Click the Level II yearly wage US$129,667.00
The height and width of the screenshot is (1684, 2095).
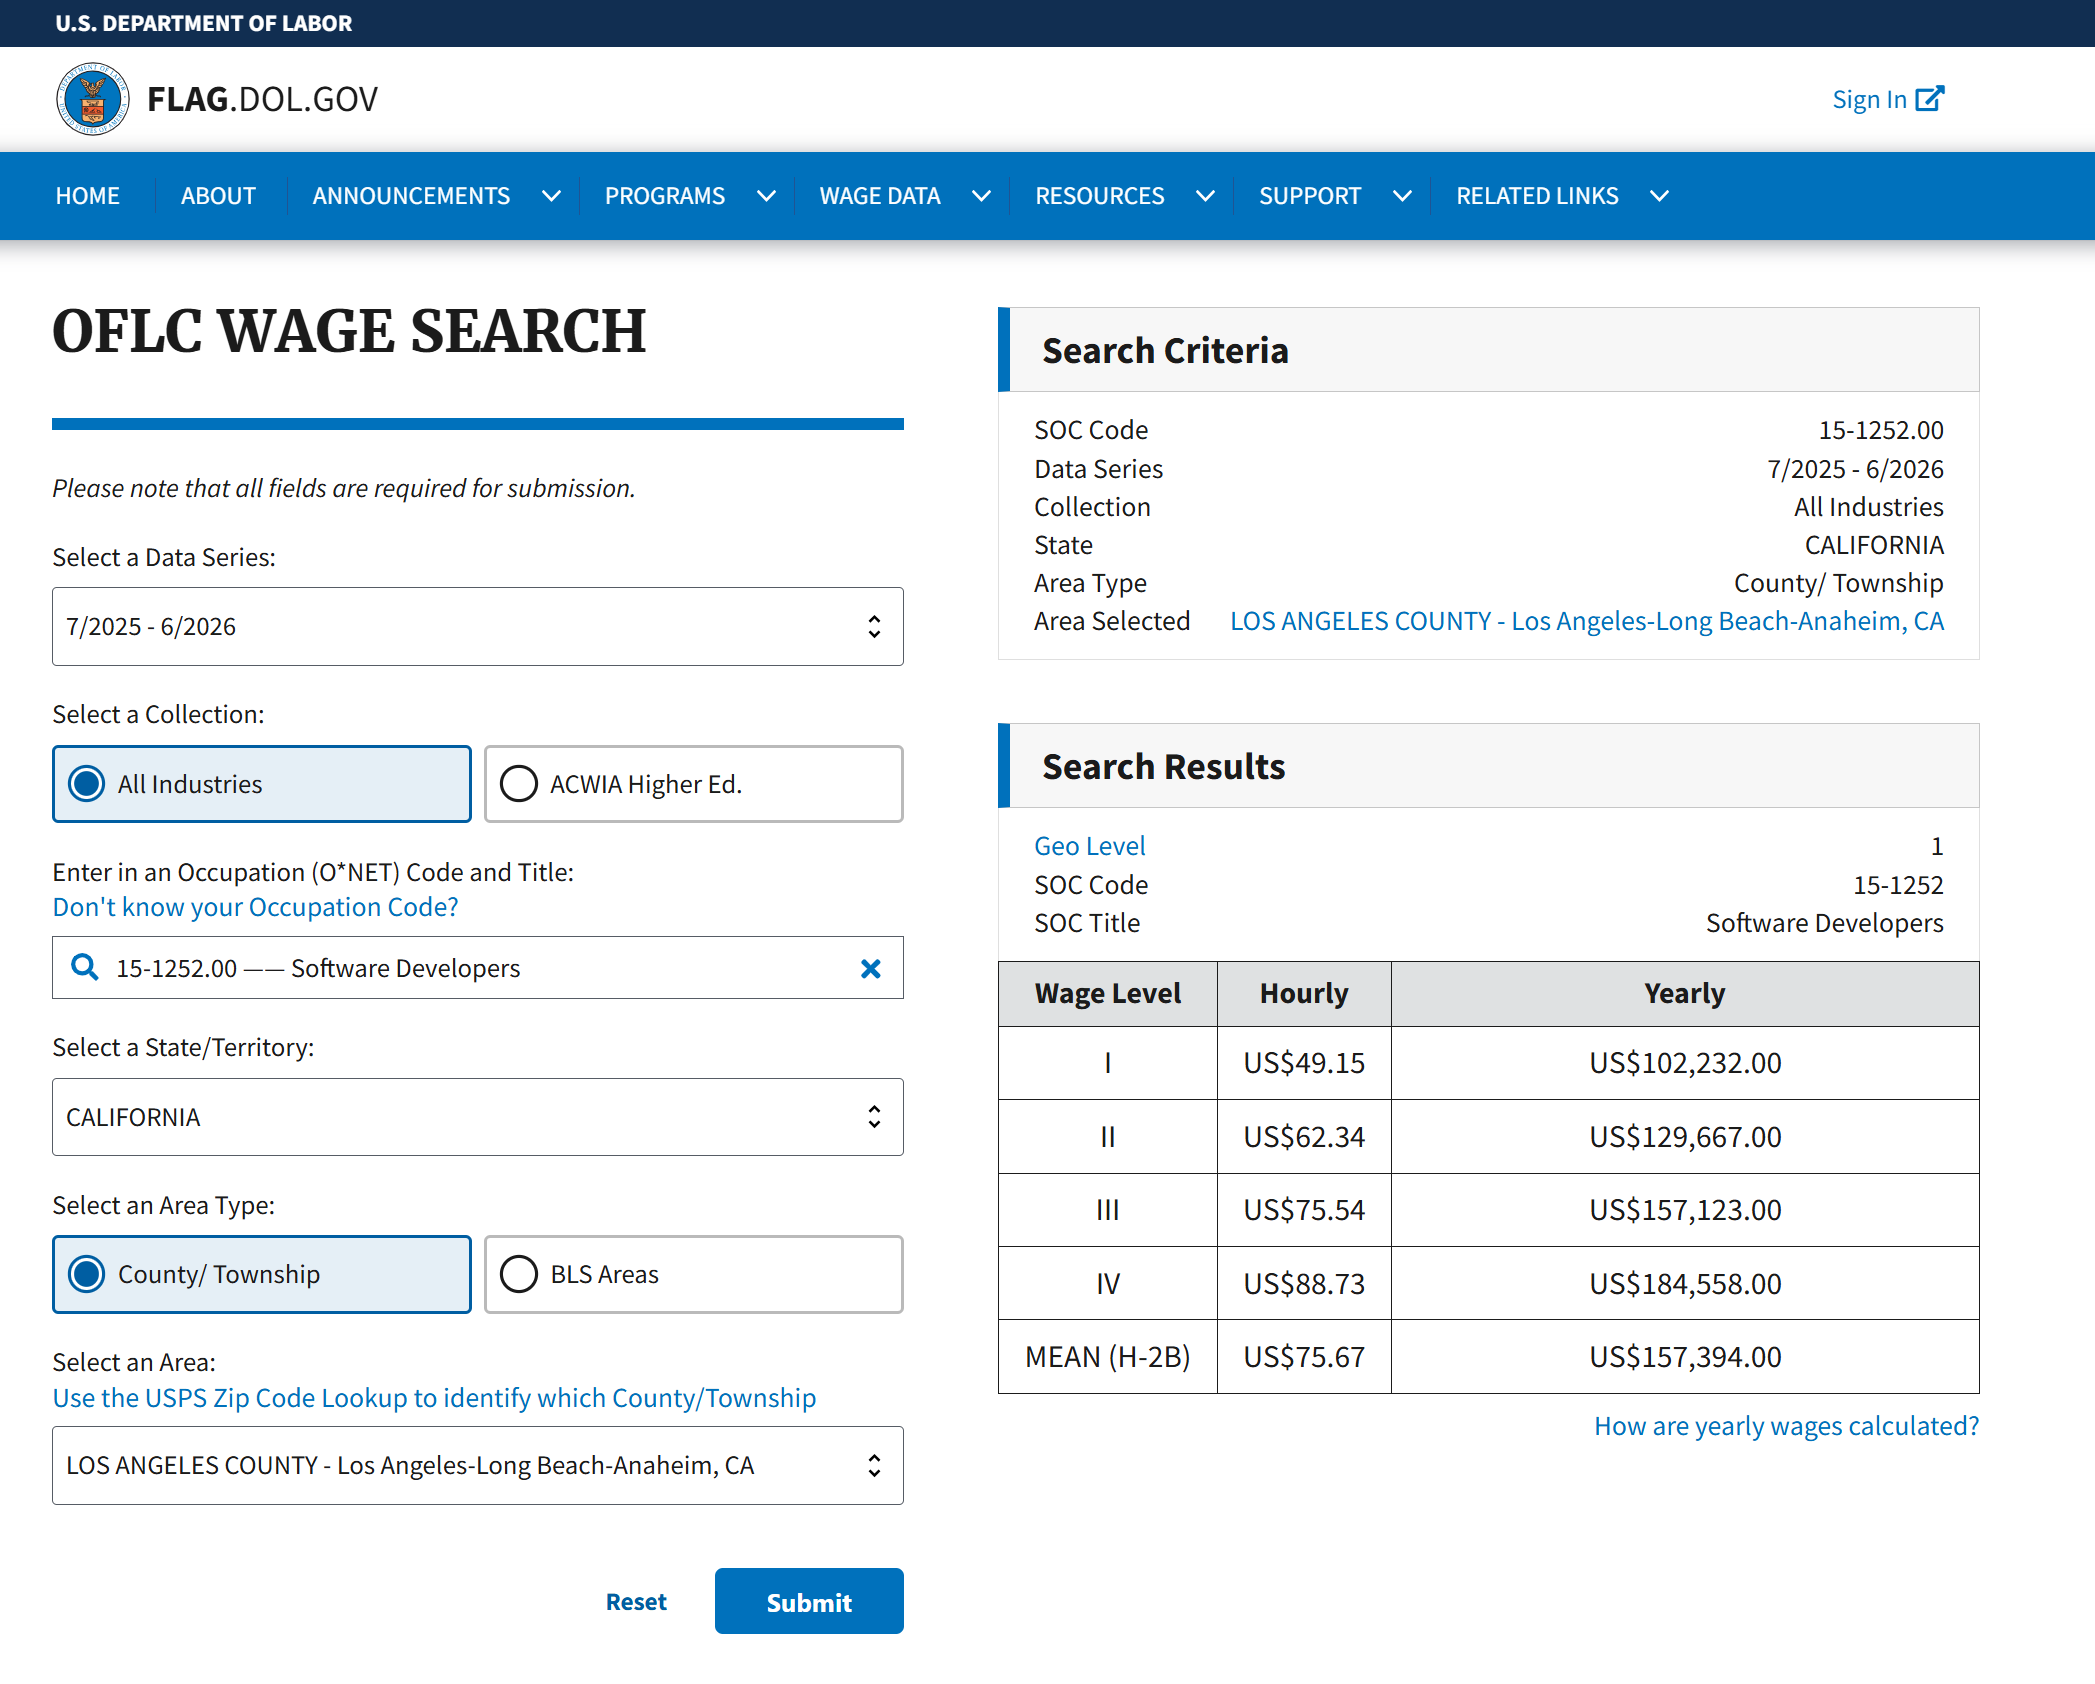[x=1686, y=1137]
